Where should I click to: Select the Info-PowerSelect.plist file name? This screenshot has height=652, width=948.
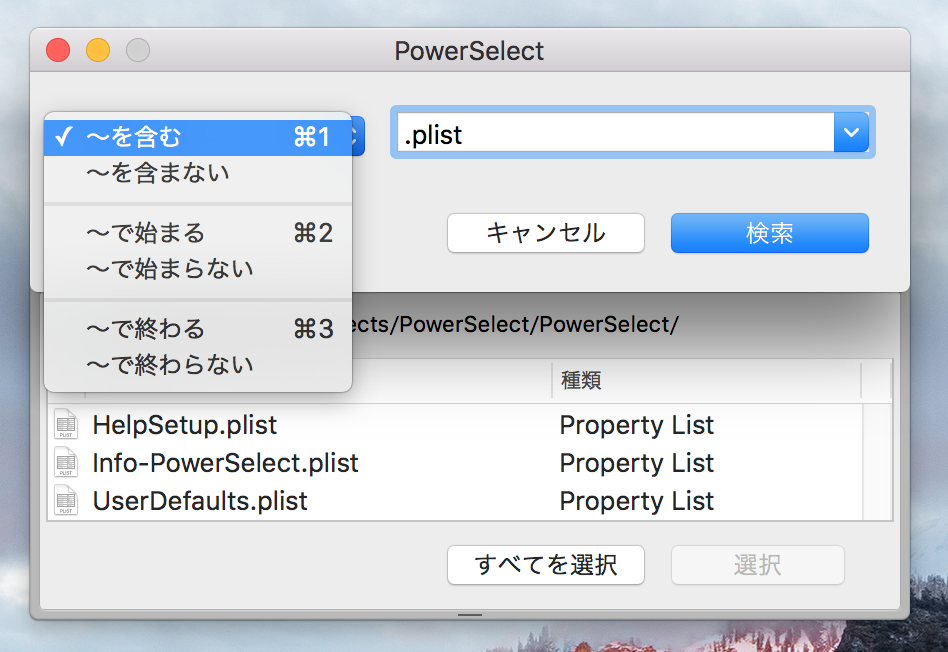pyautogui.click(x=225, y=463)
